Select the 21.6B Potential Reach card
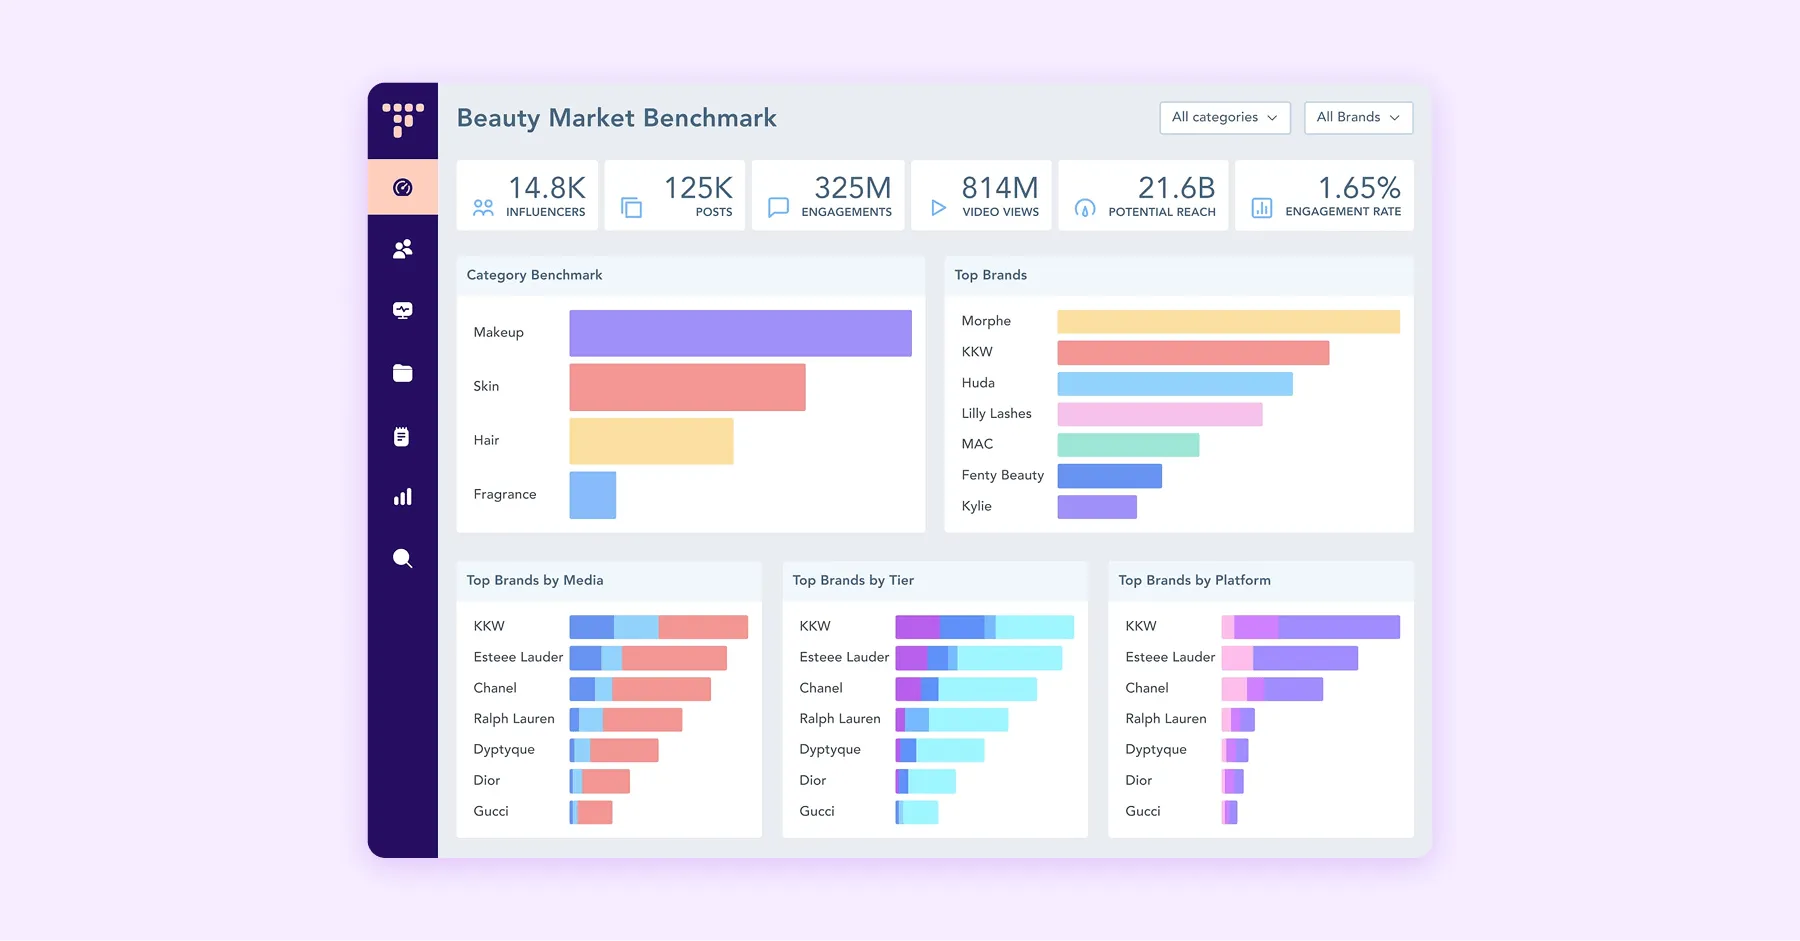This screenshot has width=1800, height=941. click(1143, 195)
